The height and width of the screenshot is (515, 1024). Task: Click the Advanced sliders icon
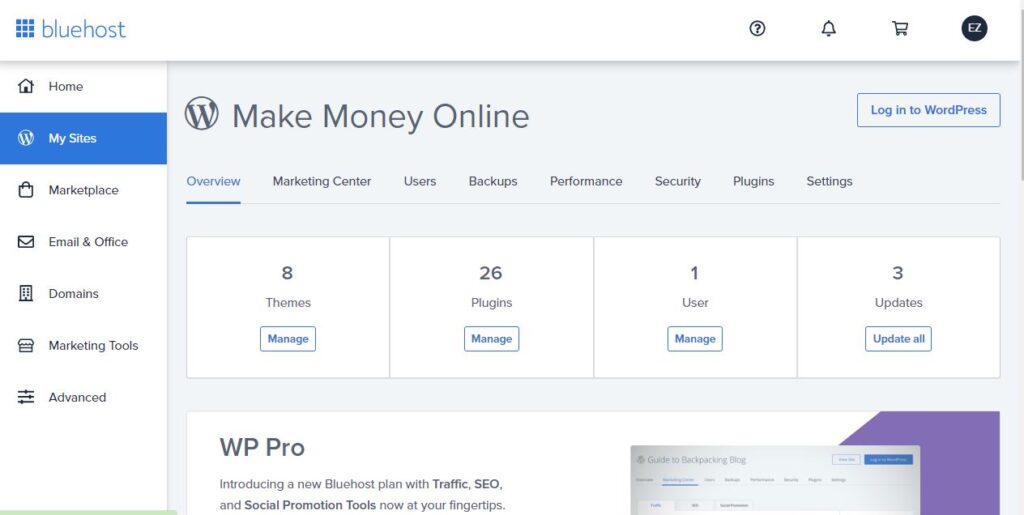click(x=25, y=397)
